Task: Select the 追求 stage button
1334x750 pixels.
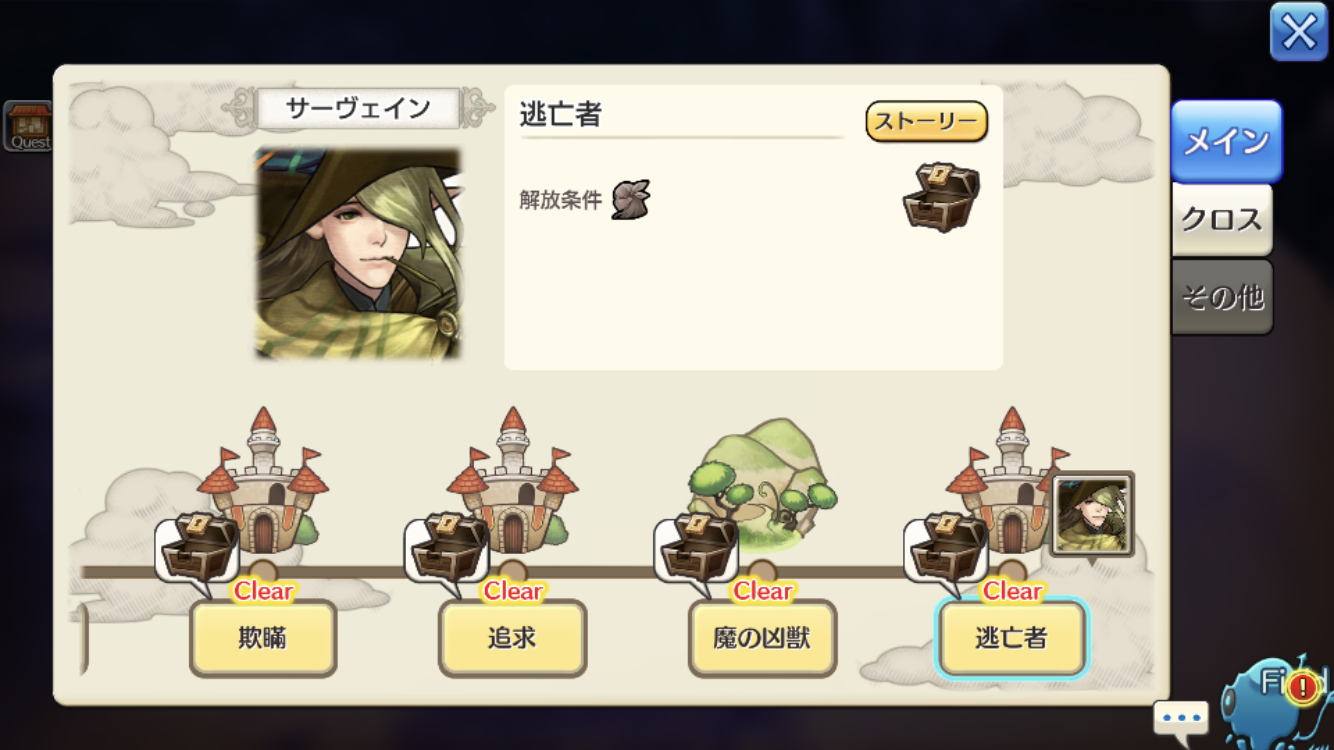Action: coord(513,638)
